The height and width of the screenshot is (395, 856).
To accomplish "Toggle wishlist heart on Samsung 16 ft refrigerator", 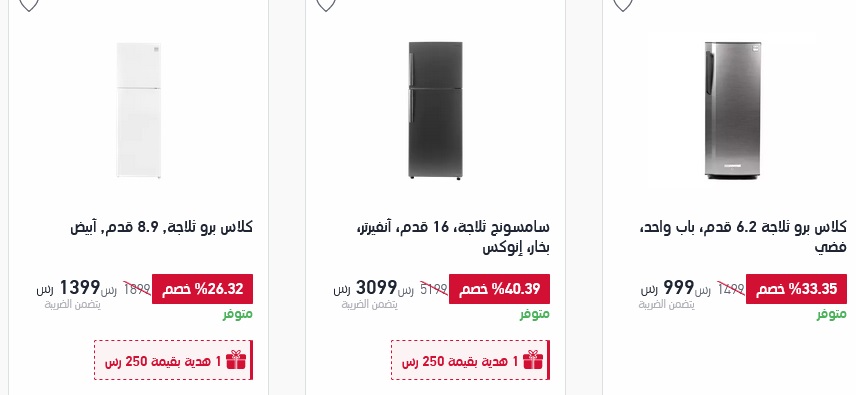I will coord(326,4).
